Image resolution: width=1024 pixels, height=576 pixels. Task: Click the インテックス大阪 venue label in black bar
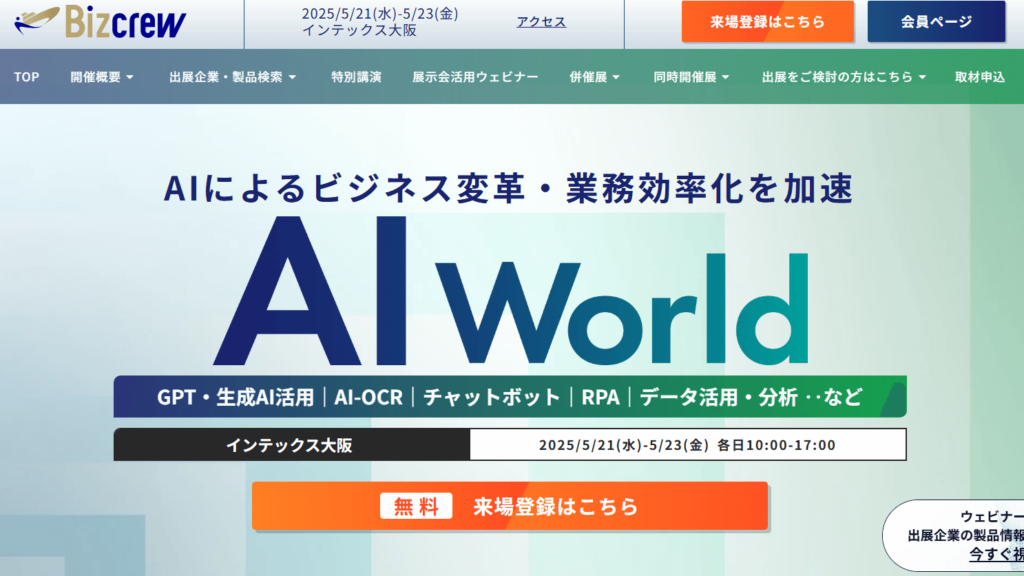[289, 445]
